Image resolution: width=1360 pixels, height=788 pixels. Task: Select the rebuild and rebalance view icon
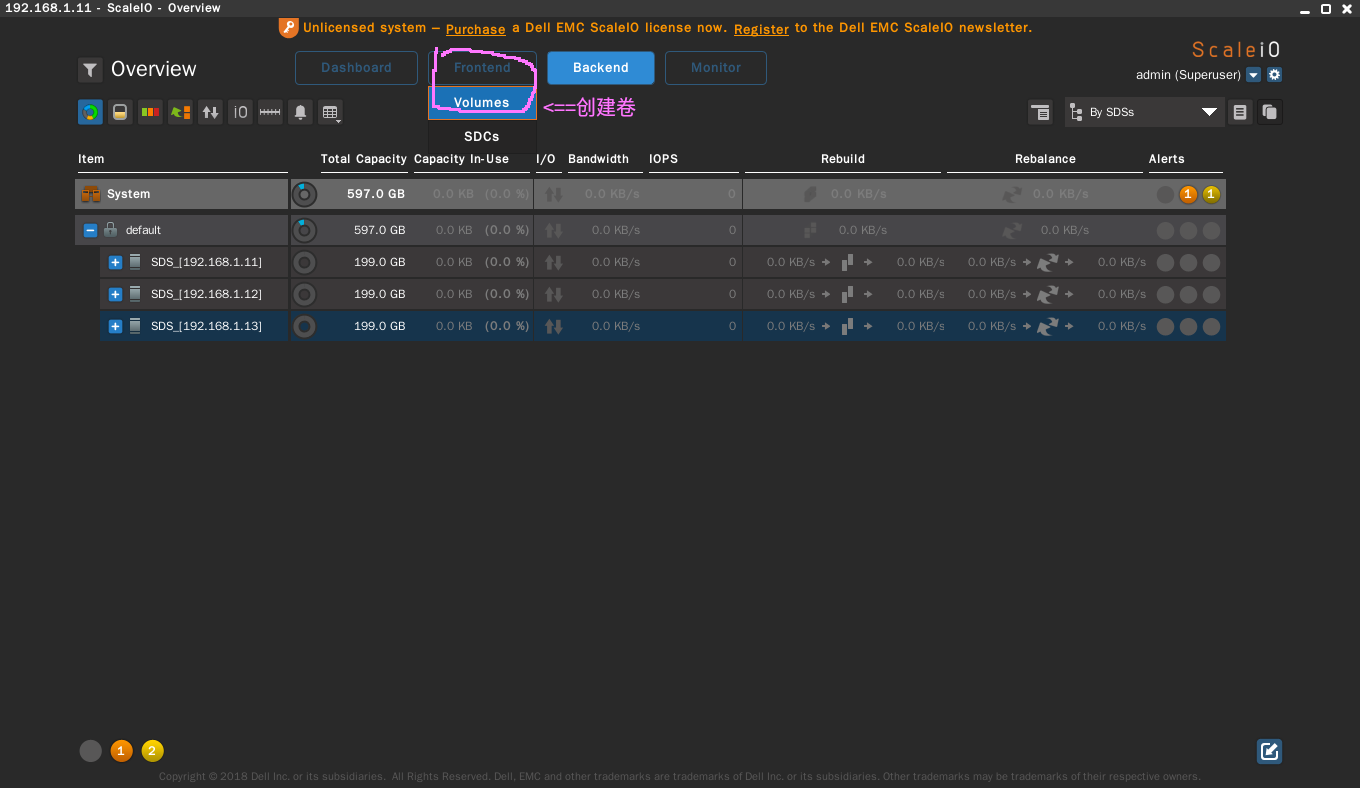(180, 112)
